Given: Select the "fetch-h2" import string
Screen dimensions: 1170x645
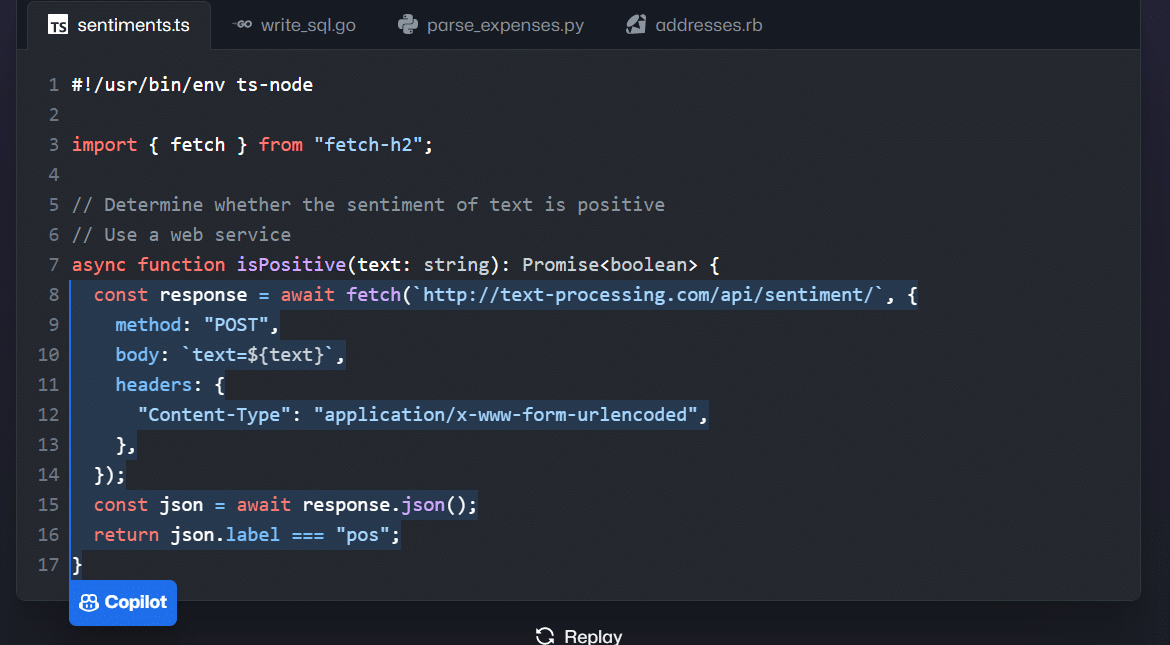Looking at the screenshot, I should pos(372,144).
